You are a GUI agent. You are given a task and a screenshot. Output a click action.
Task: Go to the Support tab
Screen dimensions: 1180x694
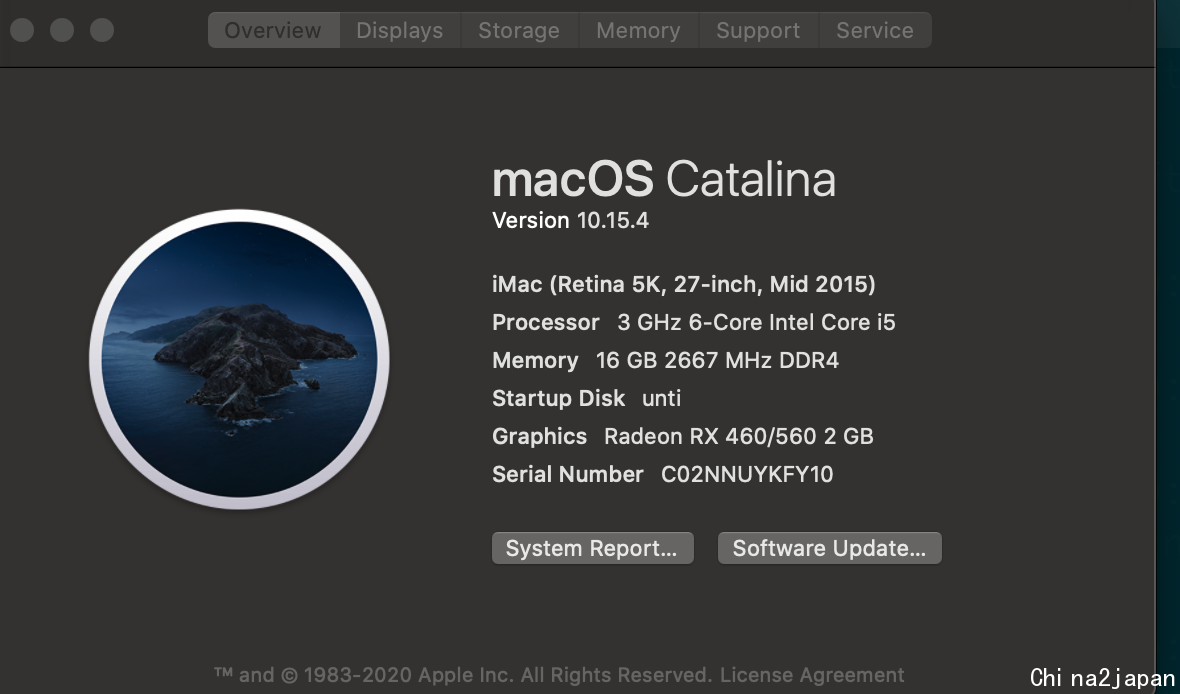(x=758, y=30)
